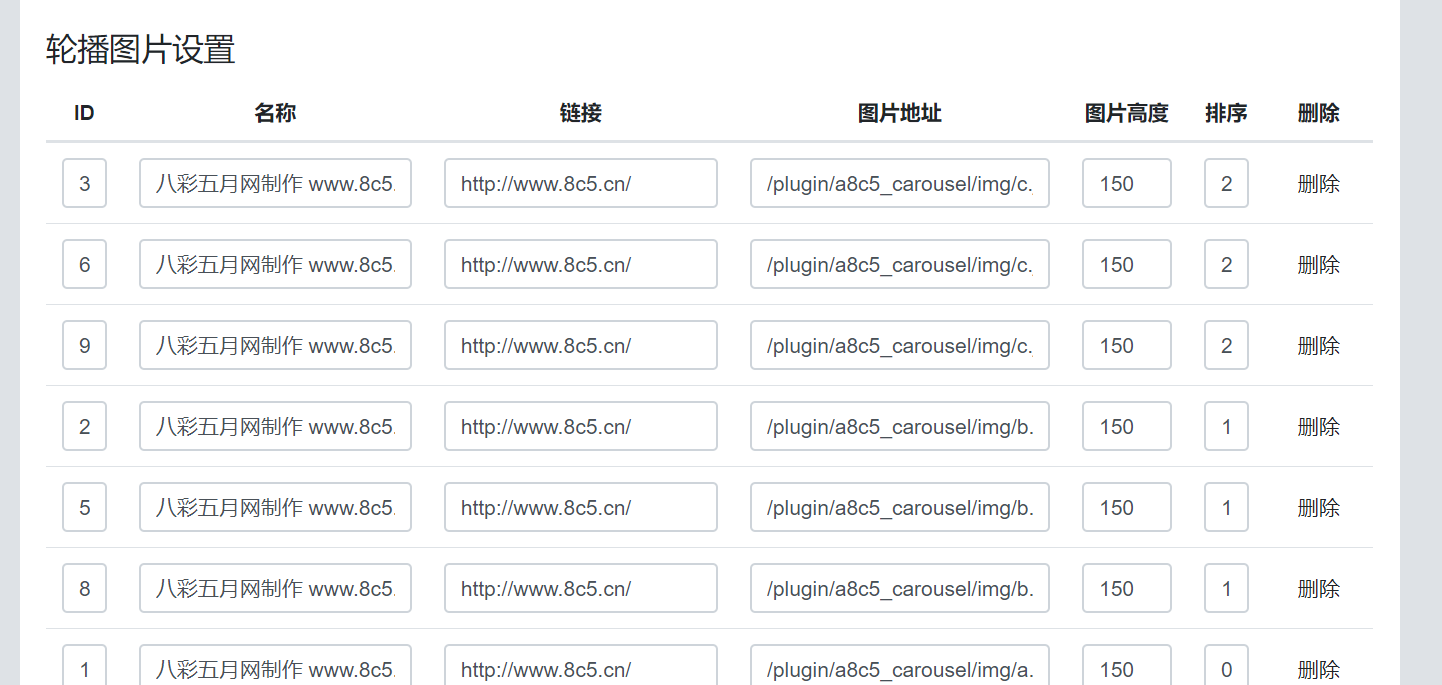Focus the link URL field in row ID 8
Screen dimensions: 1442x685
point(581,588)
